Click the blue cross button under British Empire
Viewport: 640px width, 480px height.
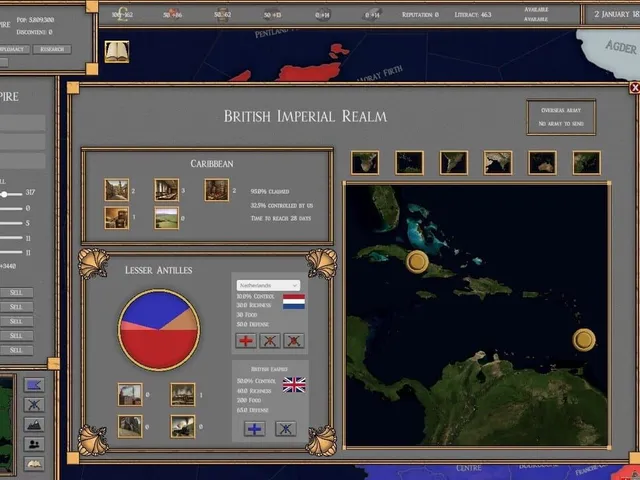pos(254,429)
